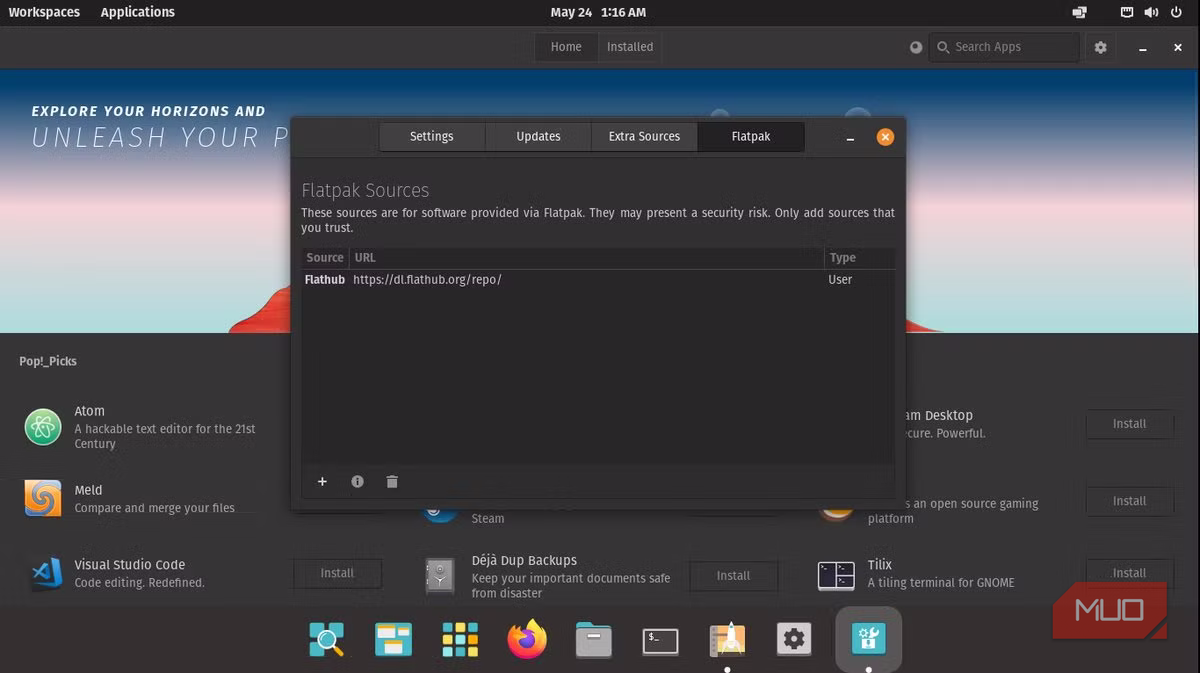Open system Settings gear in the dock
The image size is (1200, 673).
point(794,639)
